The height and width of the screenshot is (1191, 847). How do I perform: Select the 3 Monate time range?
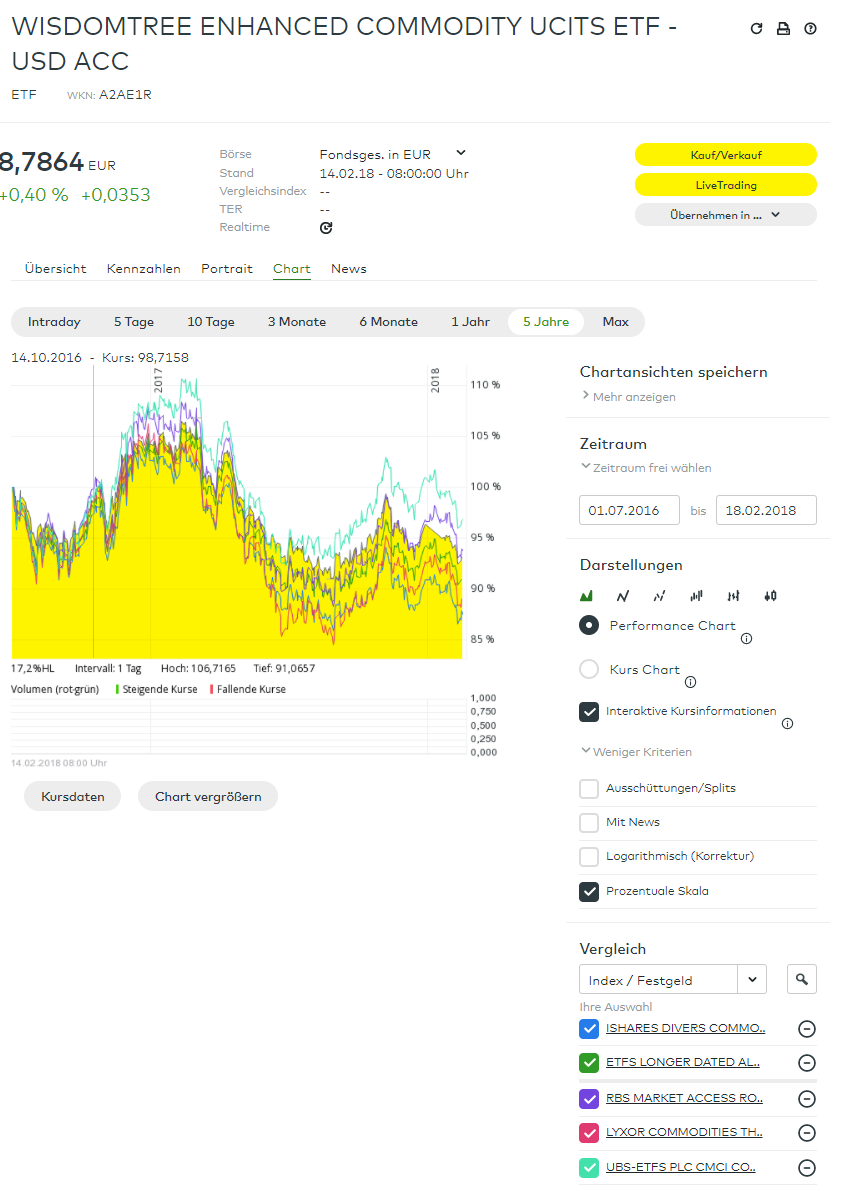[297, 322]
